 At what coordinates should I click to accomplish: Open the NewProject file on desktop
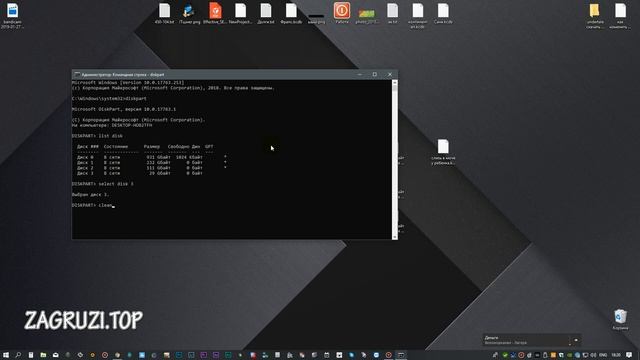240,13
